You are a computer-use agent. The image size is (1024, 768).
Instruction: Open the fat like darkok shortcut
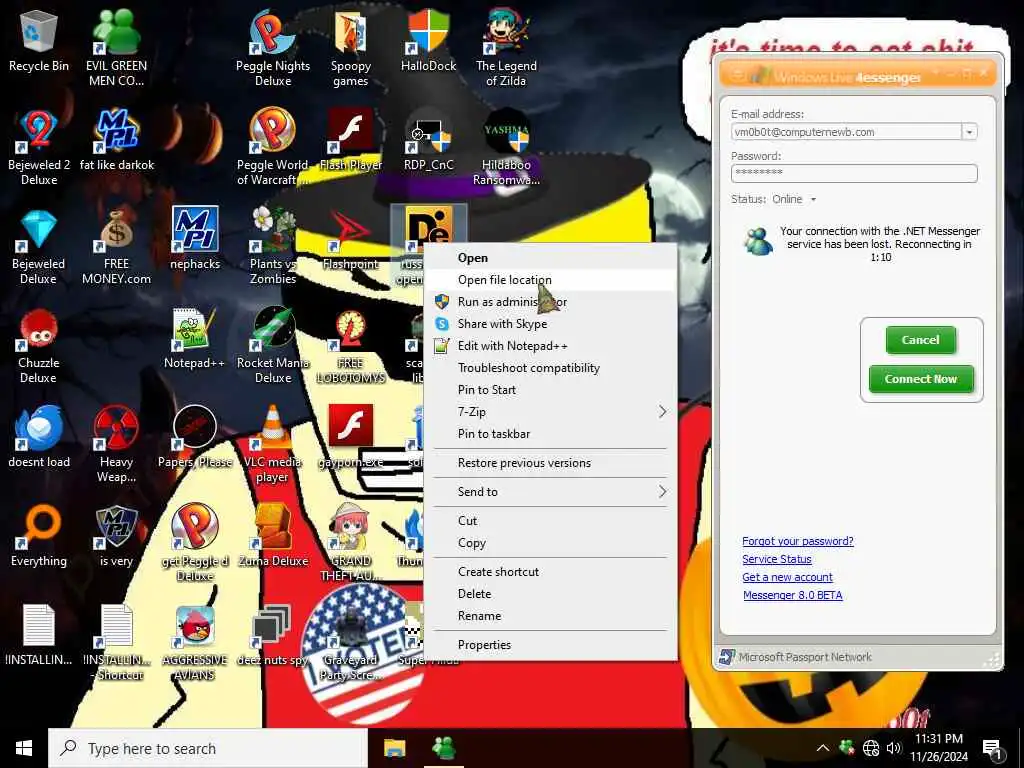(116, 140)
